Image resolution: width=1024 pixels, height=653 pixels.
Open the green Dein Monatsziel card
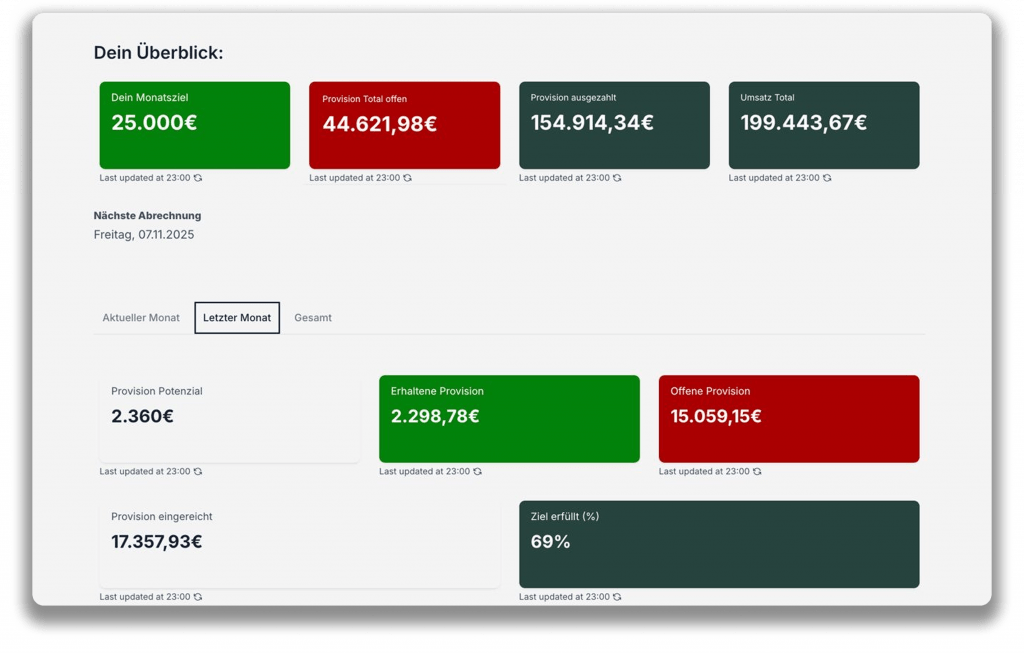pos(195,125)
